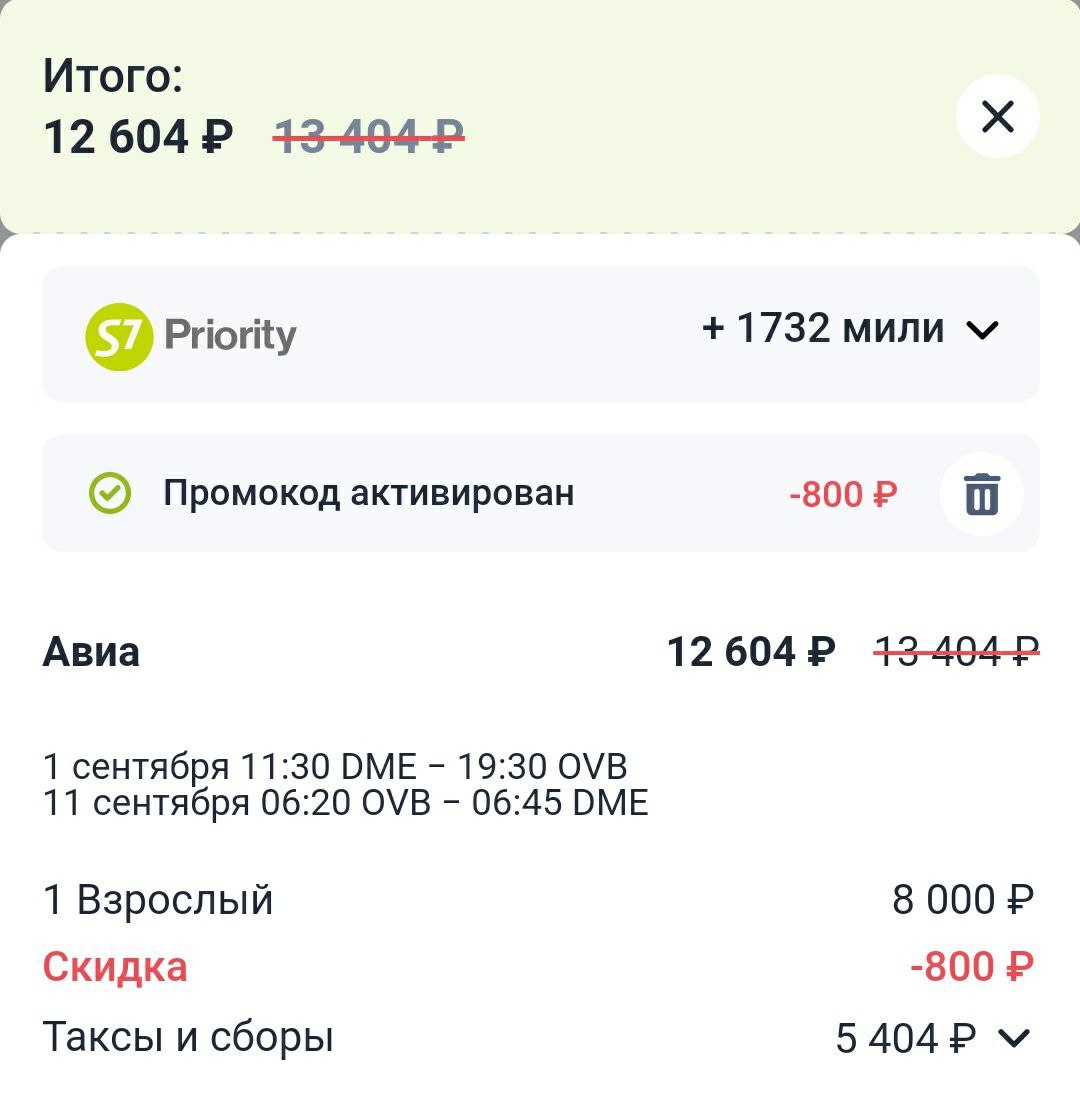
Task: Click the crossed-out 13 404 ₽ in header
Action: 368,136
